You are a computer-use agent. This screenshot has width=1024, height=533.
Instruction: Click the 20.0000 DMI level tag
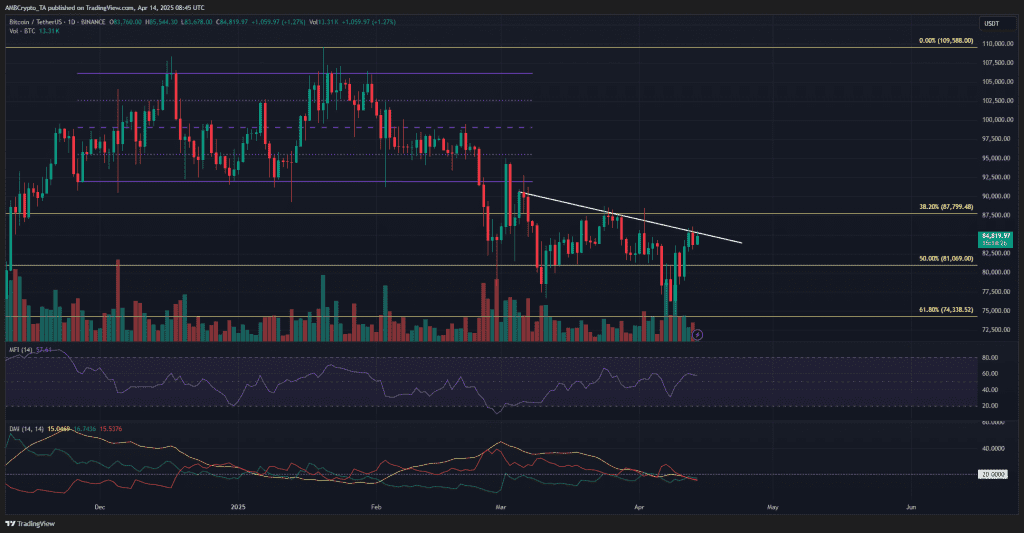point(993,474)
